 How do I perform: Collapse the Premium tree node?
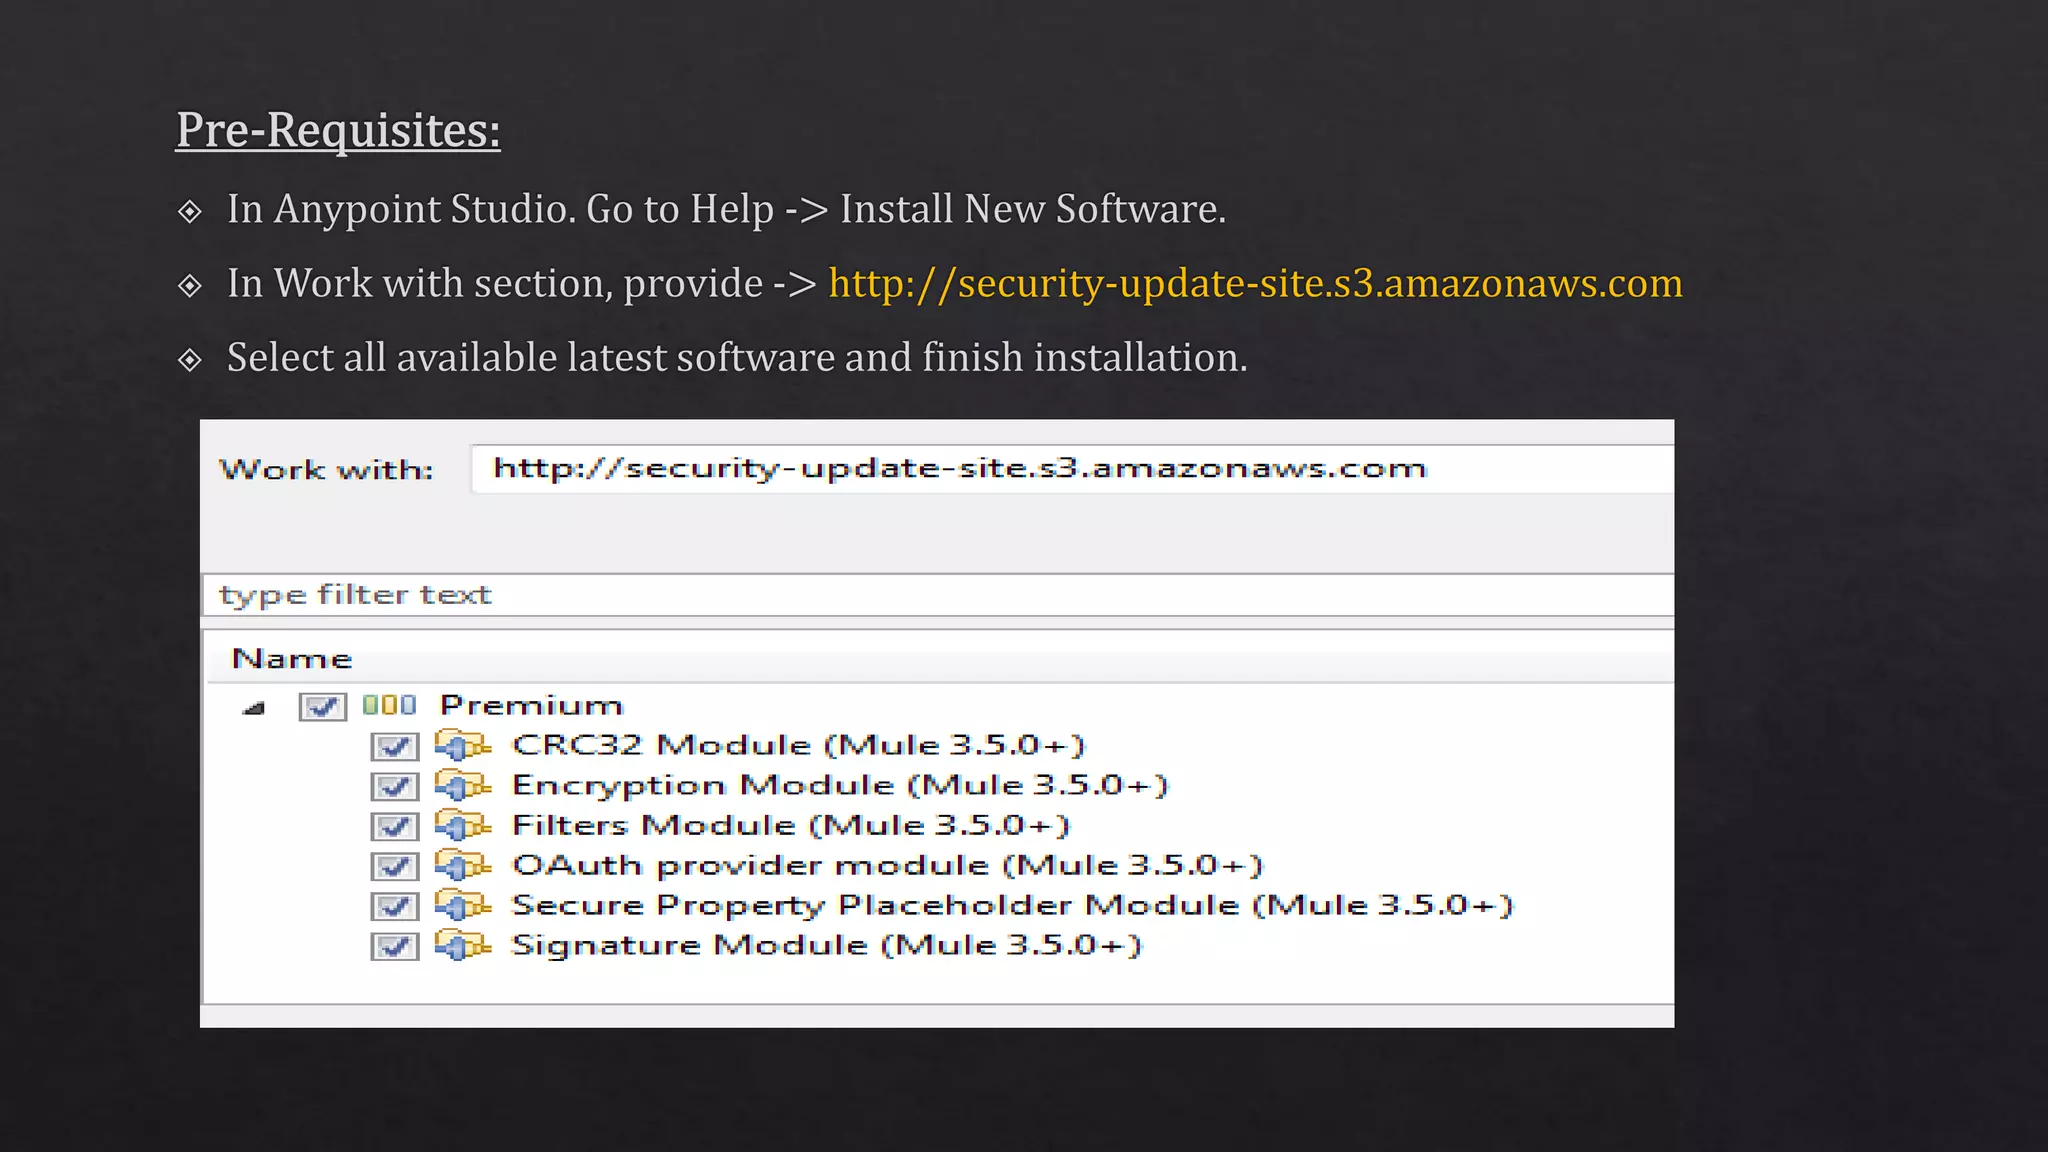pos(254,709)
